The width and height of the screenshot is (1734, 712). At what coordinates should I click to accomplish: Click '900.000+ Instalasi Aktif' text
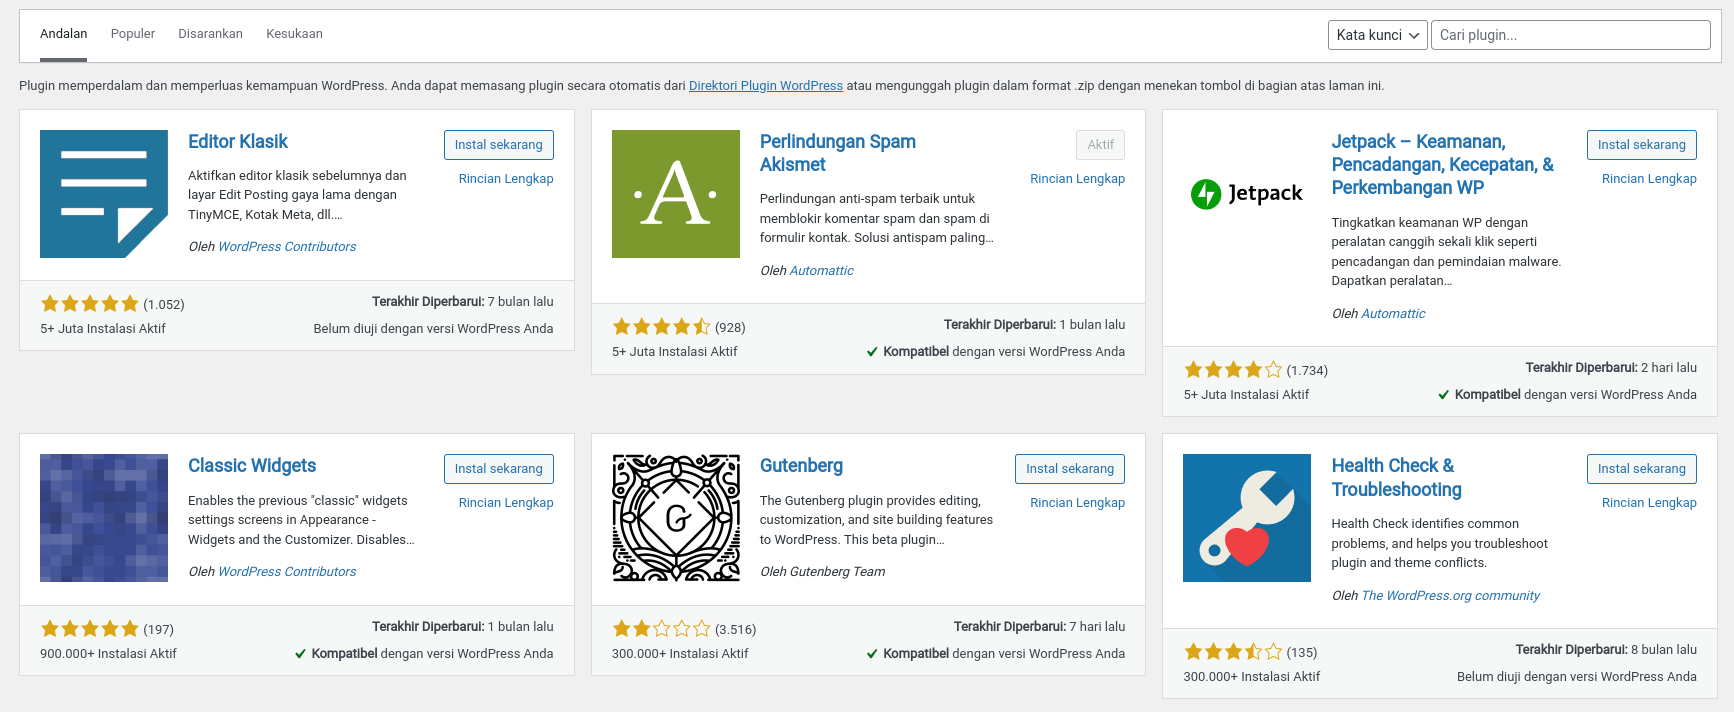[108, 654]
